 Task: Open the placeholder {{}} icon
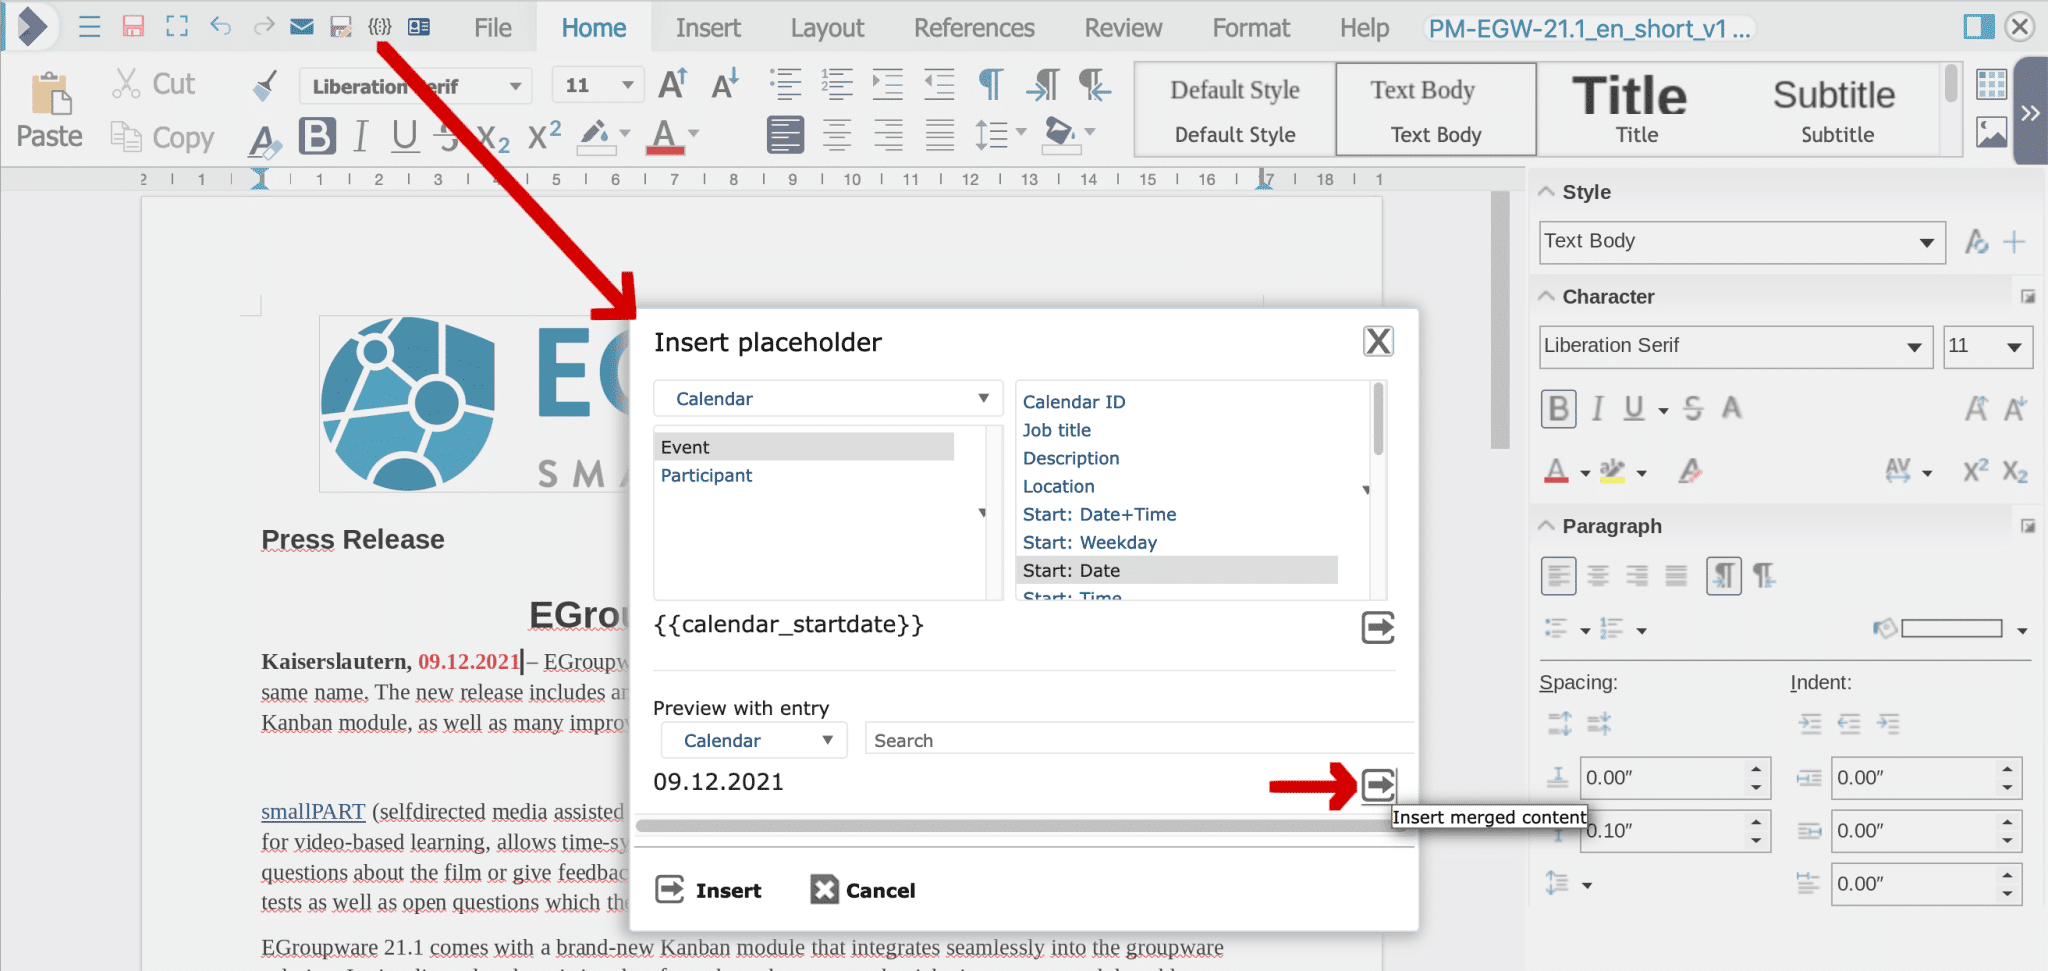point(380,27)
